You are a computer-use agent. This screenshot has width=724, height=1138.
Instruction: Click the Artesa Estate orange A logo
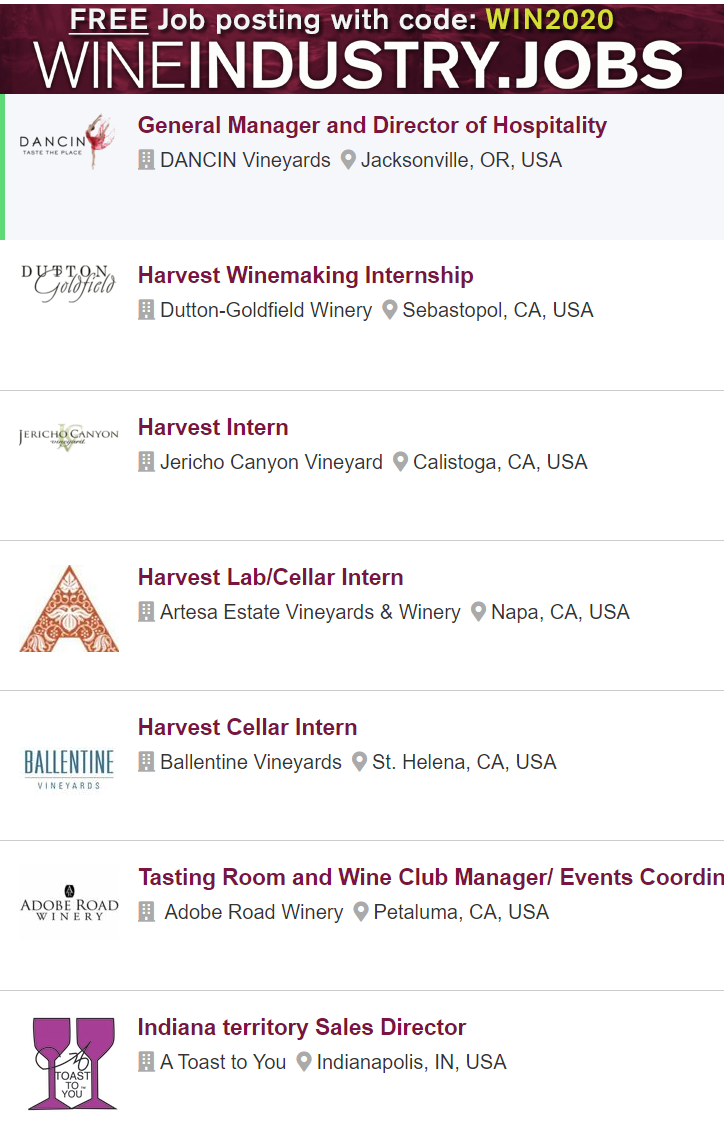[x=69, y=609]
